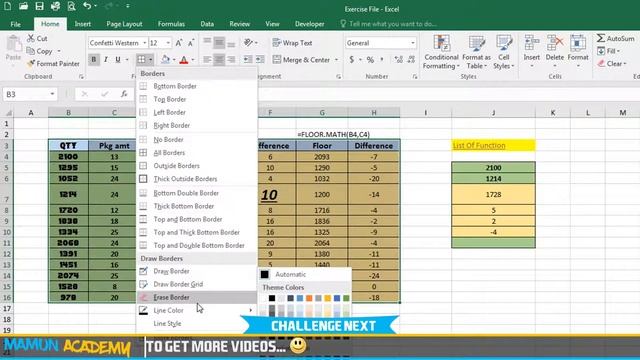640x360 pixels.
Task: Click the List Of Function link
Action: [479, 146]
